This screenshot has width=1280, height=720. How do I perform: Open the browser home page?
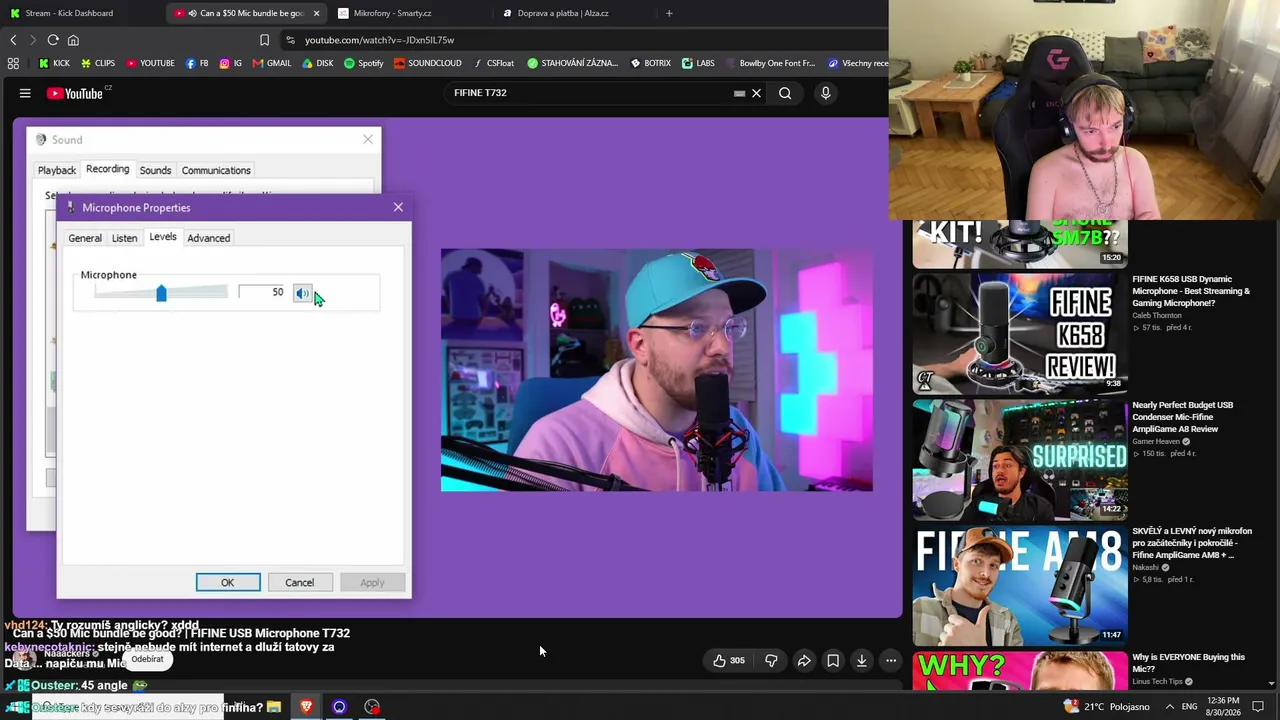point(73,40)
